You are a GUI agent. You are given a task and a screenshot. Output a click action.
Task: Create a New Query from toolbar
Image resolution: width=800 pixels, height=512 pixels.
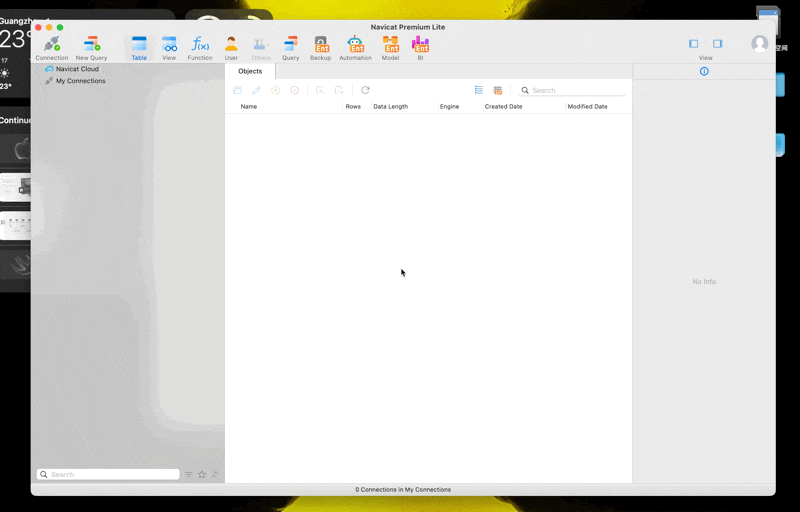pos(91,48)
